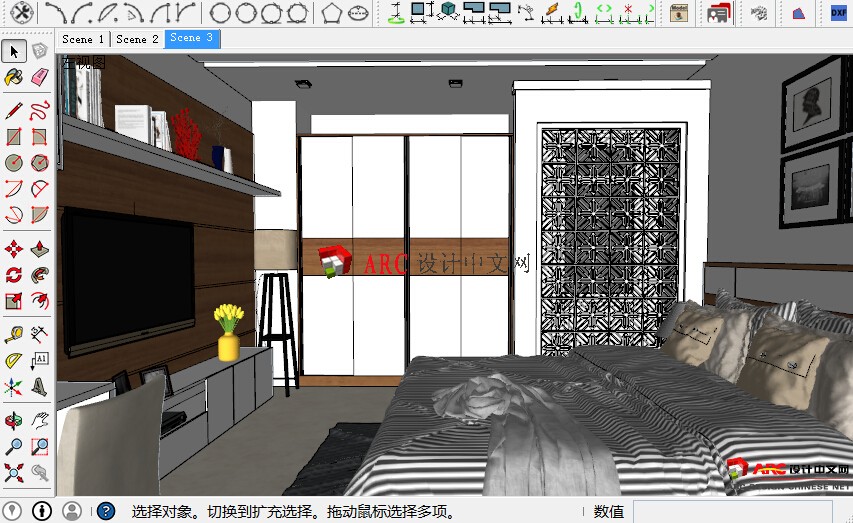Click the Zoom magnifier tool
The image size is (853, 523).
[14, 446]
